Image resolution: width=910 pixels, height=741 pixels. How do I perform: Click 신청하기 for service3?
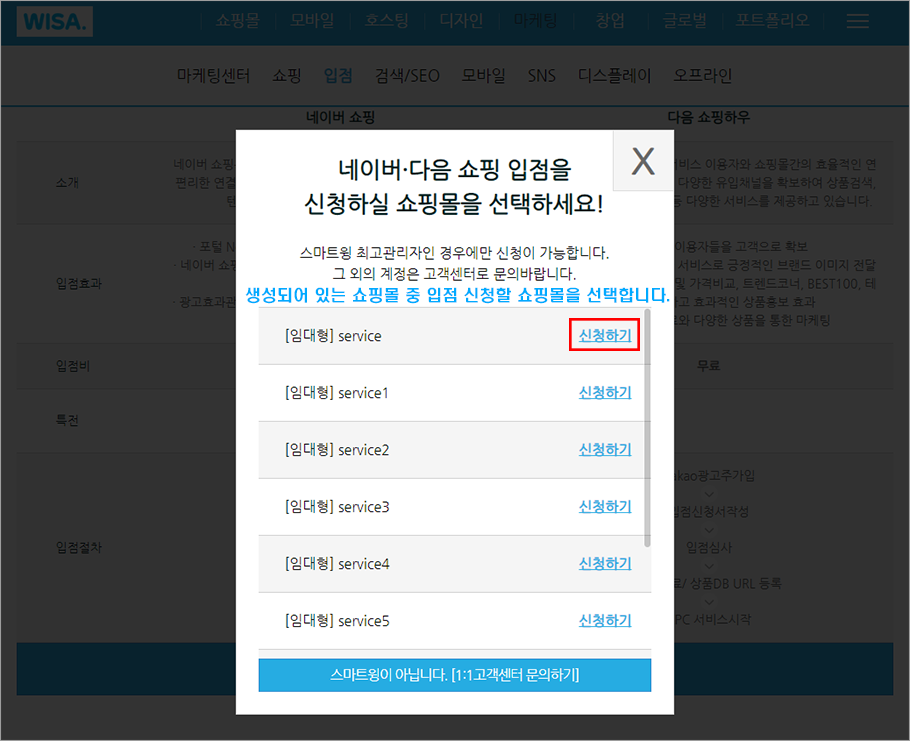(605, 506)
